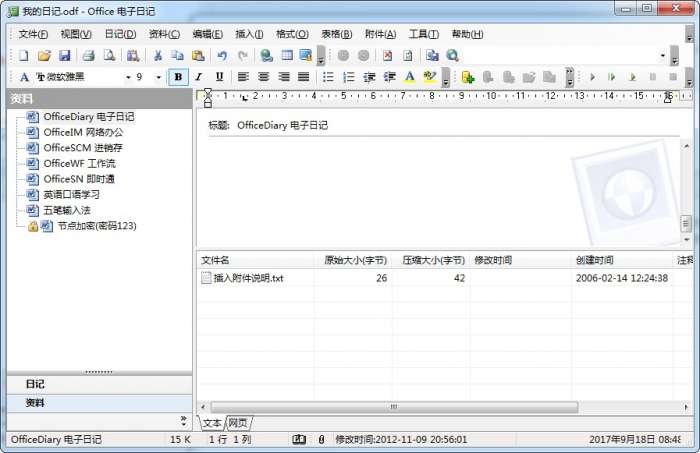Open the 格式 menu
The height and width of the screenshot is (453, 700).
click(292, 34)
